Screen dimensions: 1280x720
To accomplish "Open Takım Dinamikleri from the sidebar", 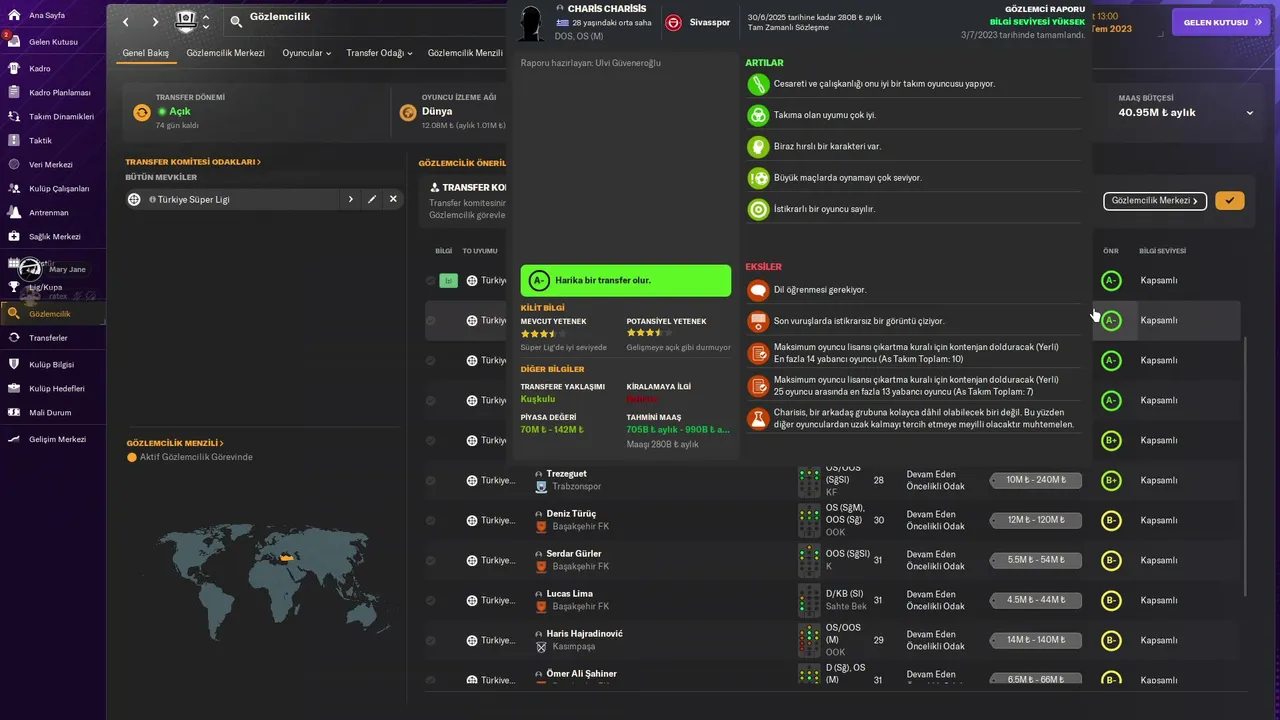I will tap(61, 117).
